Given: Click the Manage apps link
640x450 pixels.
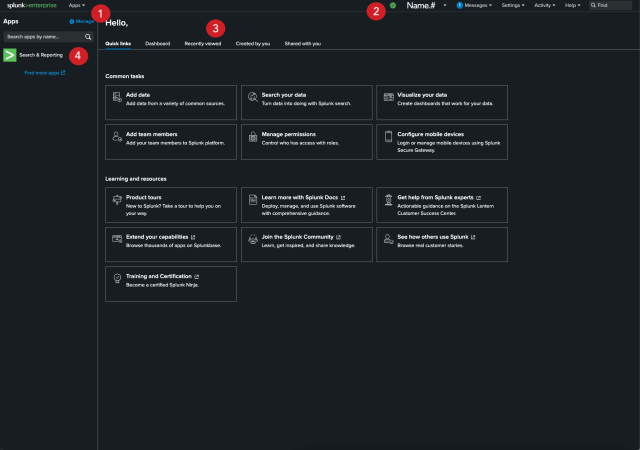Looking at the screenshot, I should [82, 22].
